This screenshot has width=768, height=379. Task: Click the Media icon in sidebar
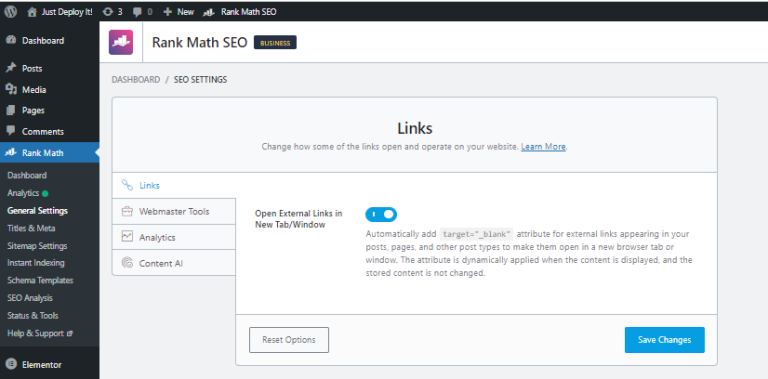point(11,89)
